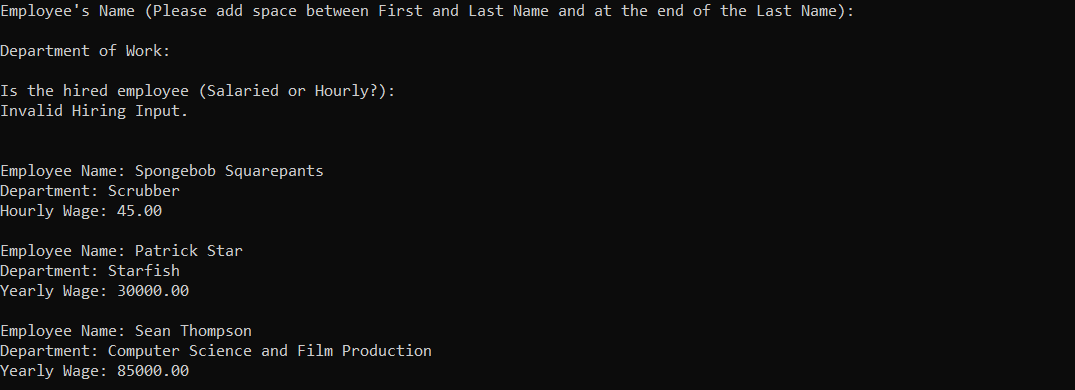Click the "Yearly Wage: 30000.00" line
Viewport: 1075px width, 390px height.
point(94,291)
